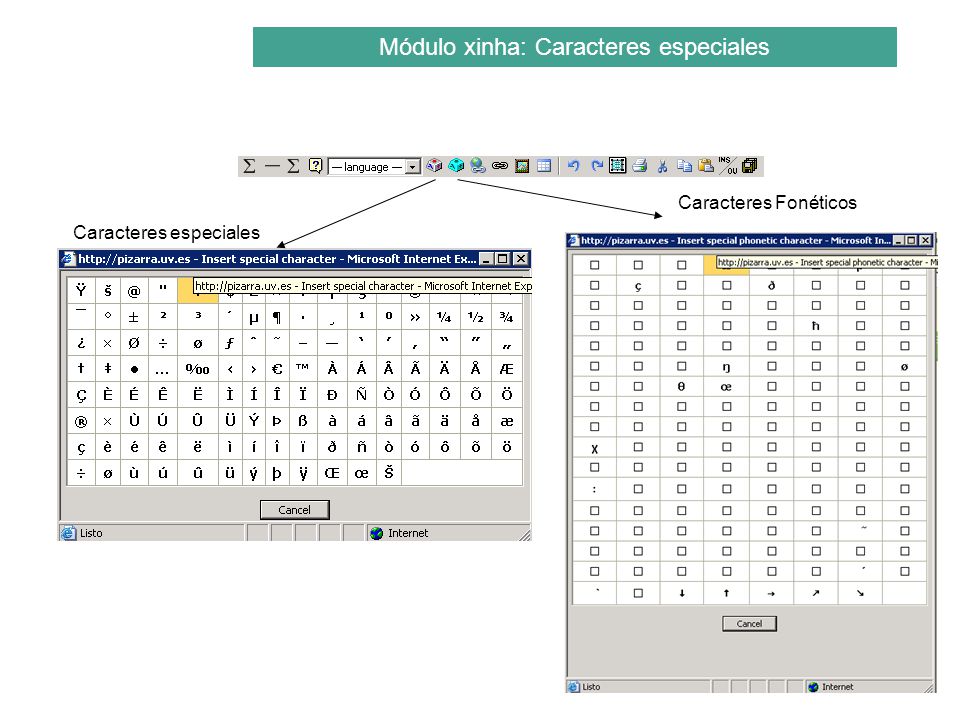This screenshot has width=960, height=720.
Task: Cancel the Insert special phonetic character dialog
Action: pos(749,624)
